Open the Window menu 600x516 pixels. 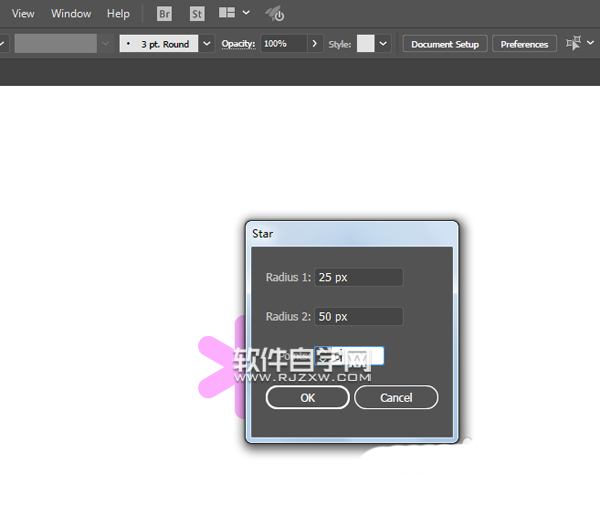click(71, 14)
